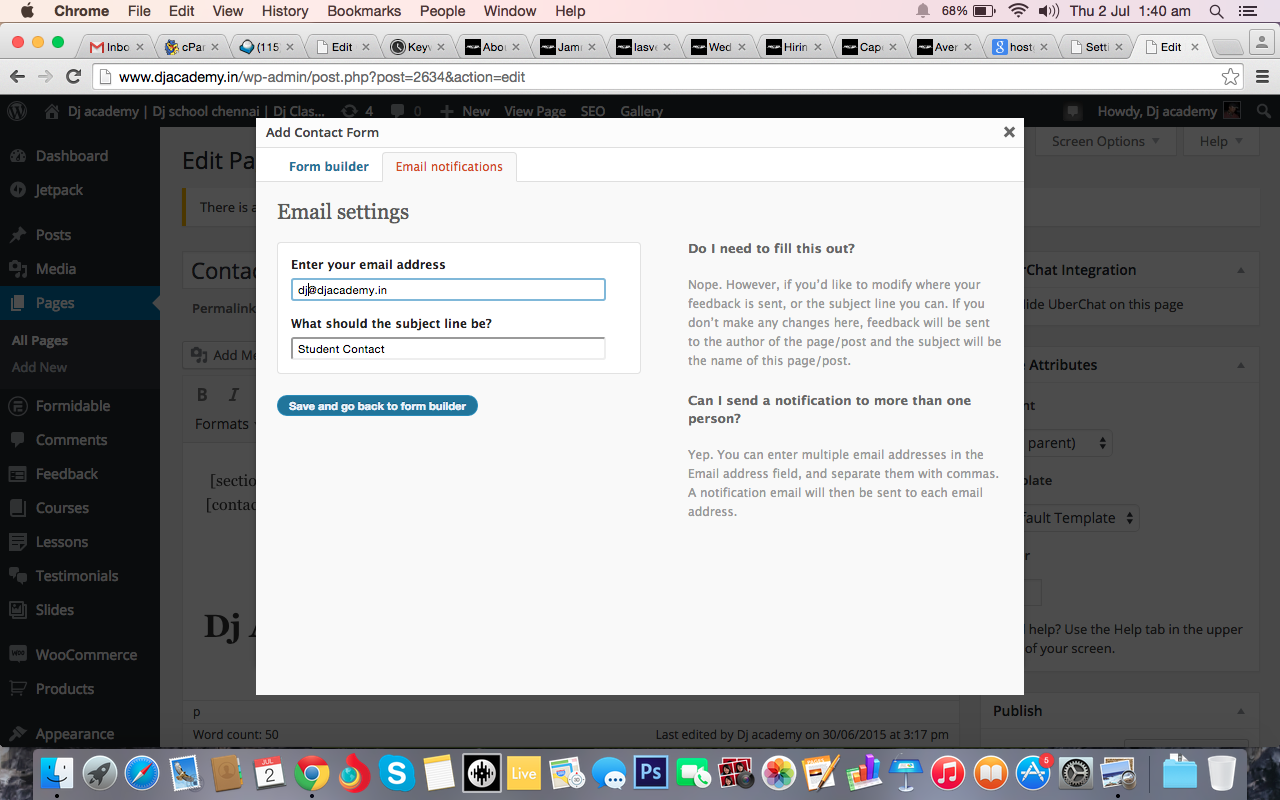Click the Jetpack icon in sidebar
Image resolution: width=1280 pixels, height=800 pixels.
18,190
